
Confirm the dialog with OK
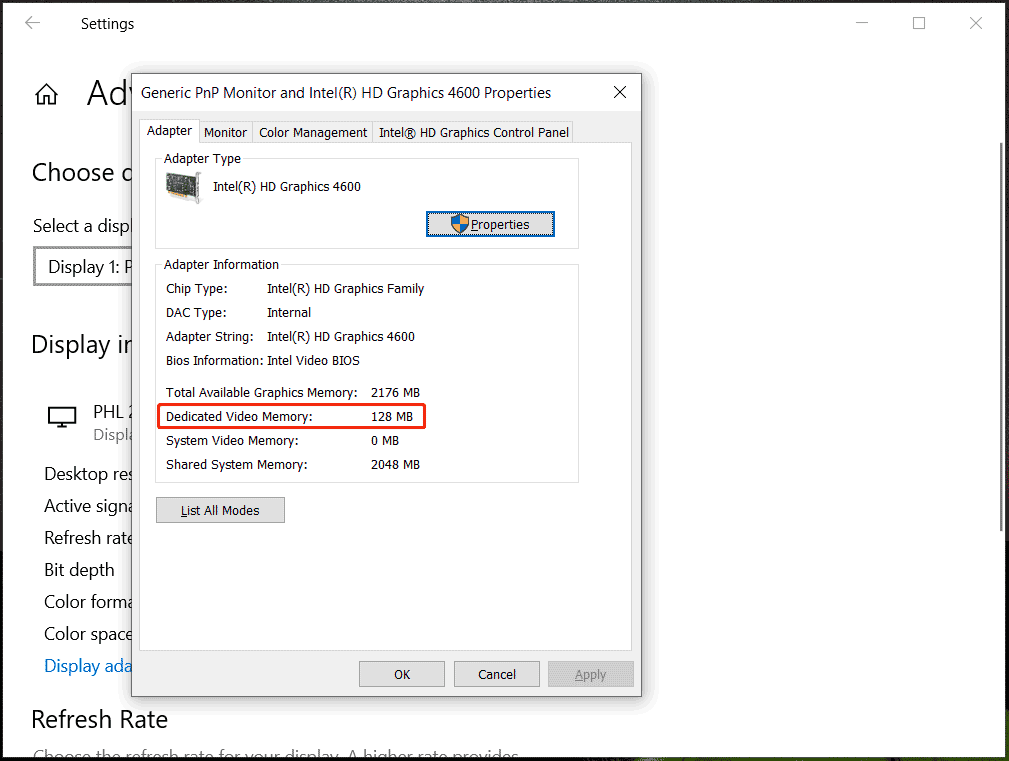pos(401,674)
